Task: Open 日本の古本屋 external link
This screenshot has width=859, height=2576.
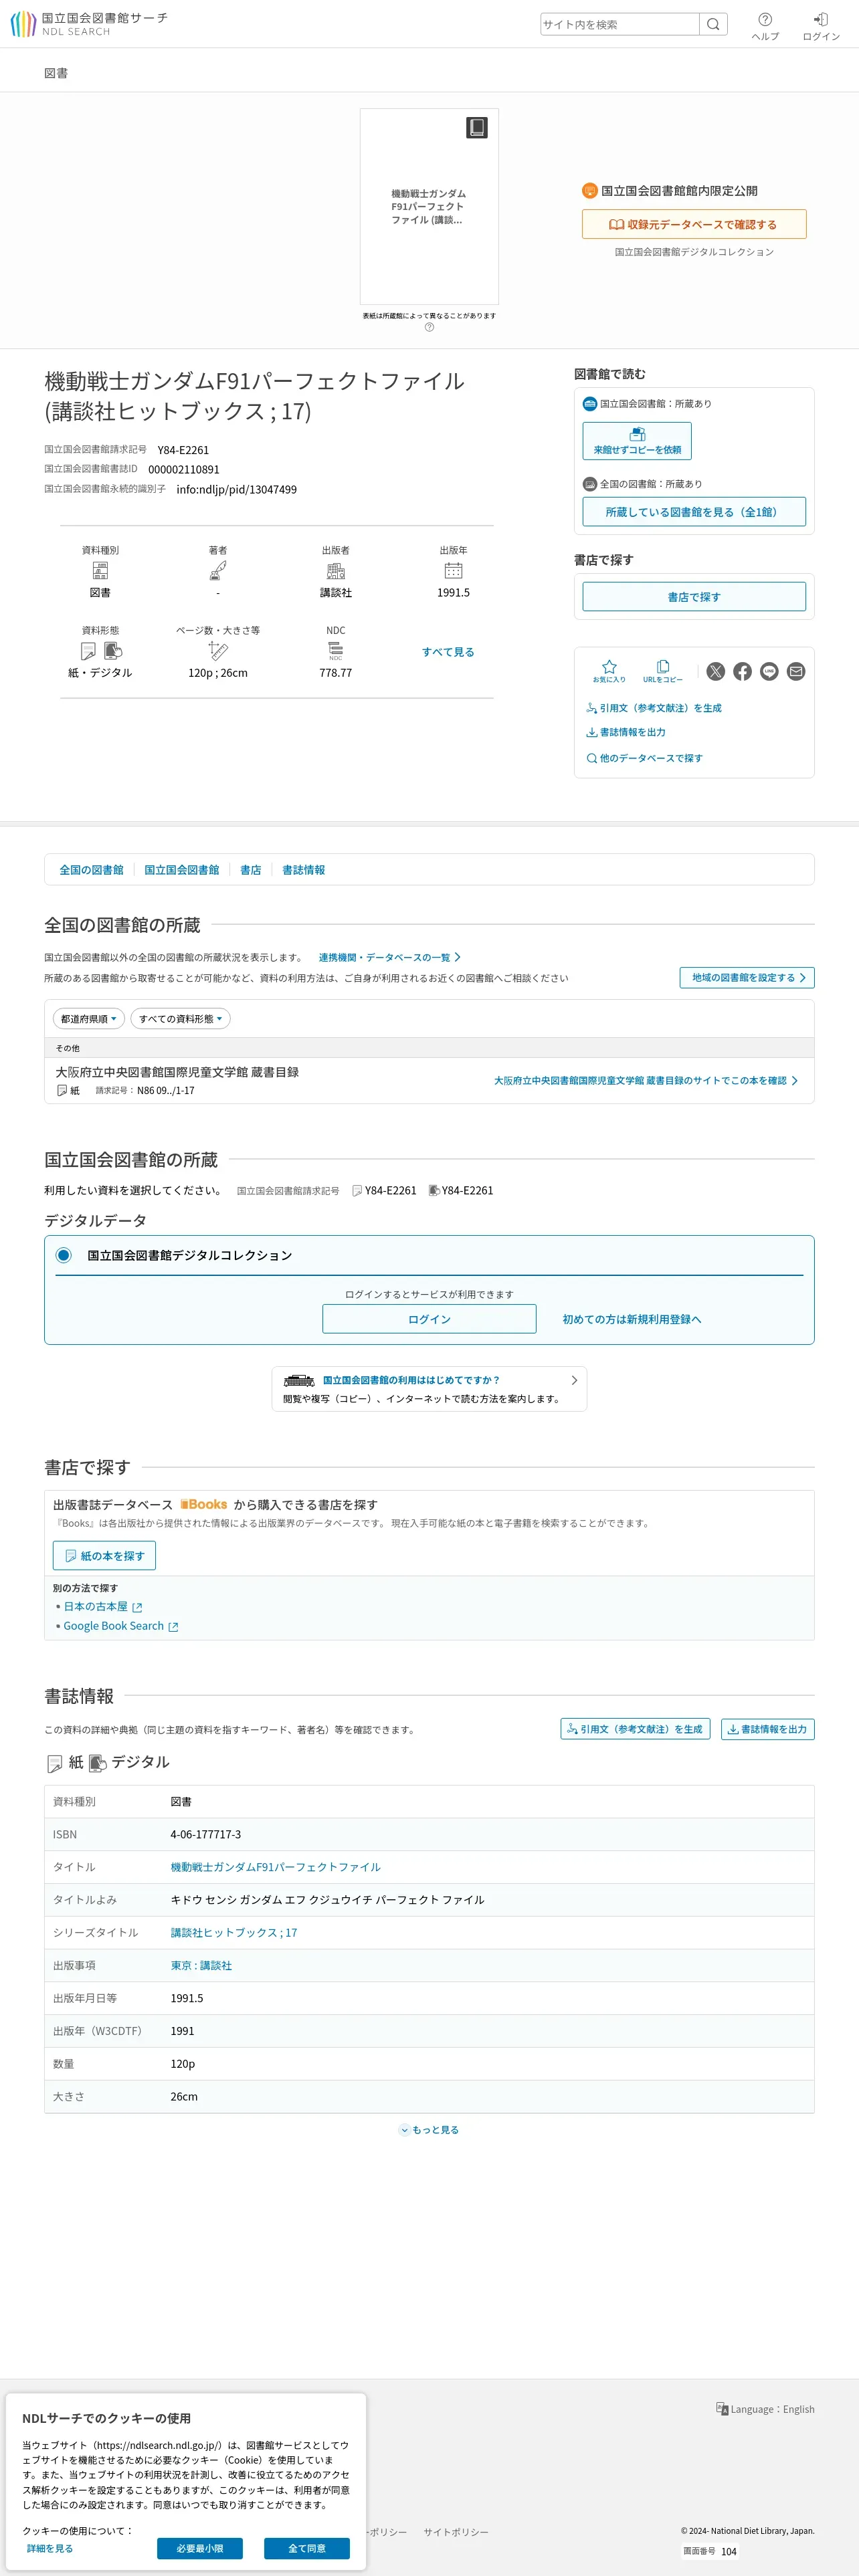Action: [x=103, y=1606]
